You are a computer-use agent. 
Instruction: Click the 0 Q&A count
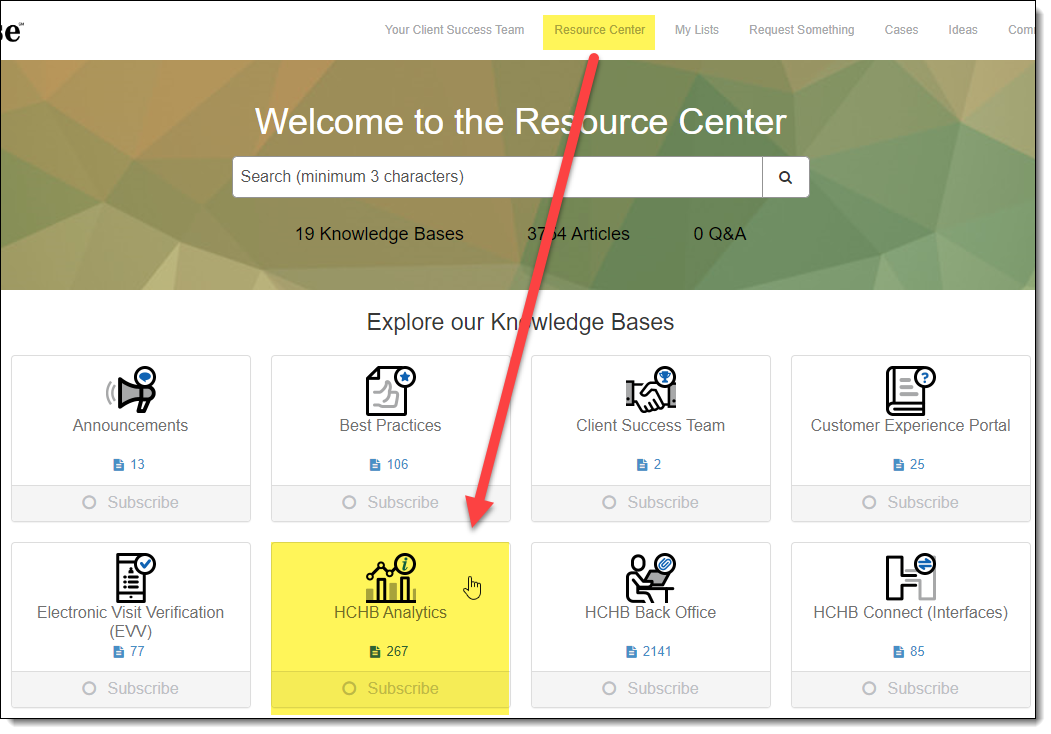point(720,234)
